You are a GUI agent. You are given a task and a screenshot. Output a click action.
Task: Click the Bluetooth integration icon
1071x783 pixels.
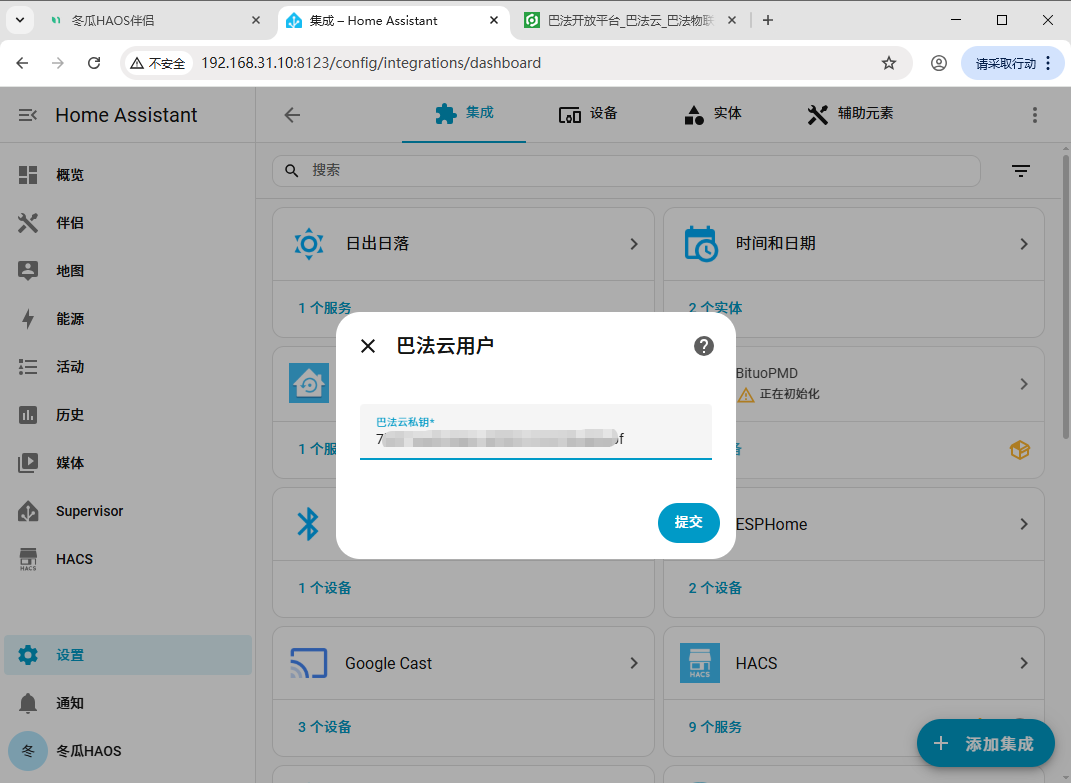coord(308,524)
